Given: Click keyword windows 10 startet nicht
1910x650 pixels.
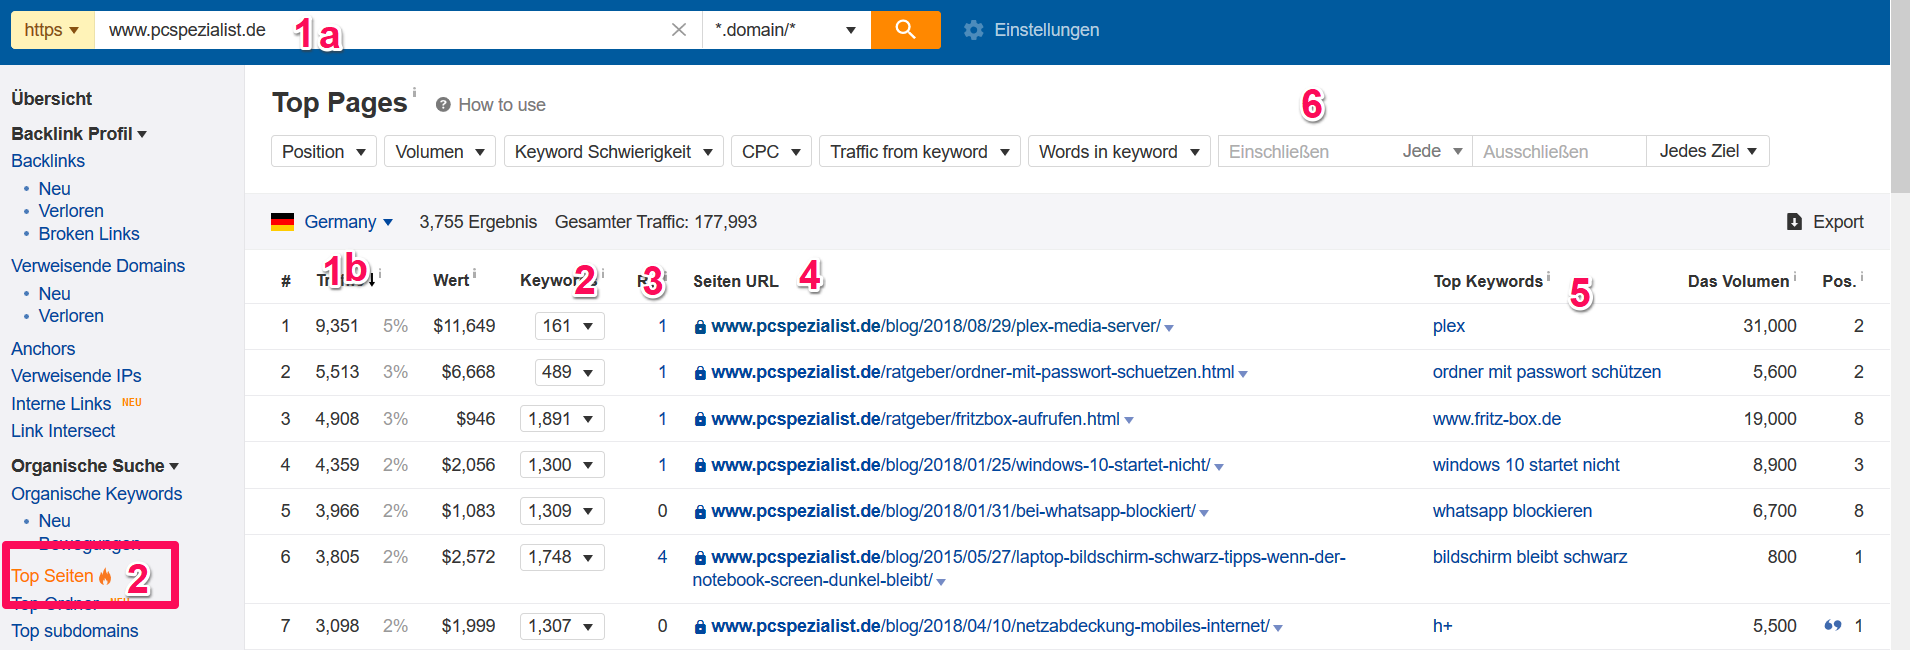Looking at the screenshot, I should pyautogui.click(x=1526, y=465).
